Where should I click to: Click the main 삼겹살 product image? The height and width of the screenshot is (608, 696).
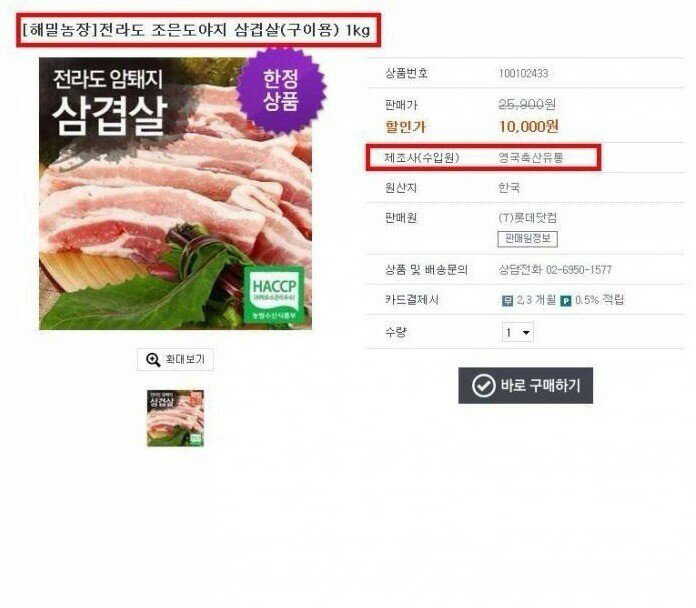[x=175, y=193]
